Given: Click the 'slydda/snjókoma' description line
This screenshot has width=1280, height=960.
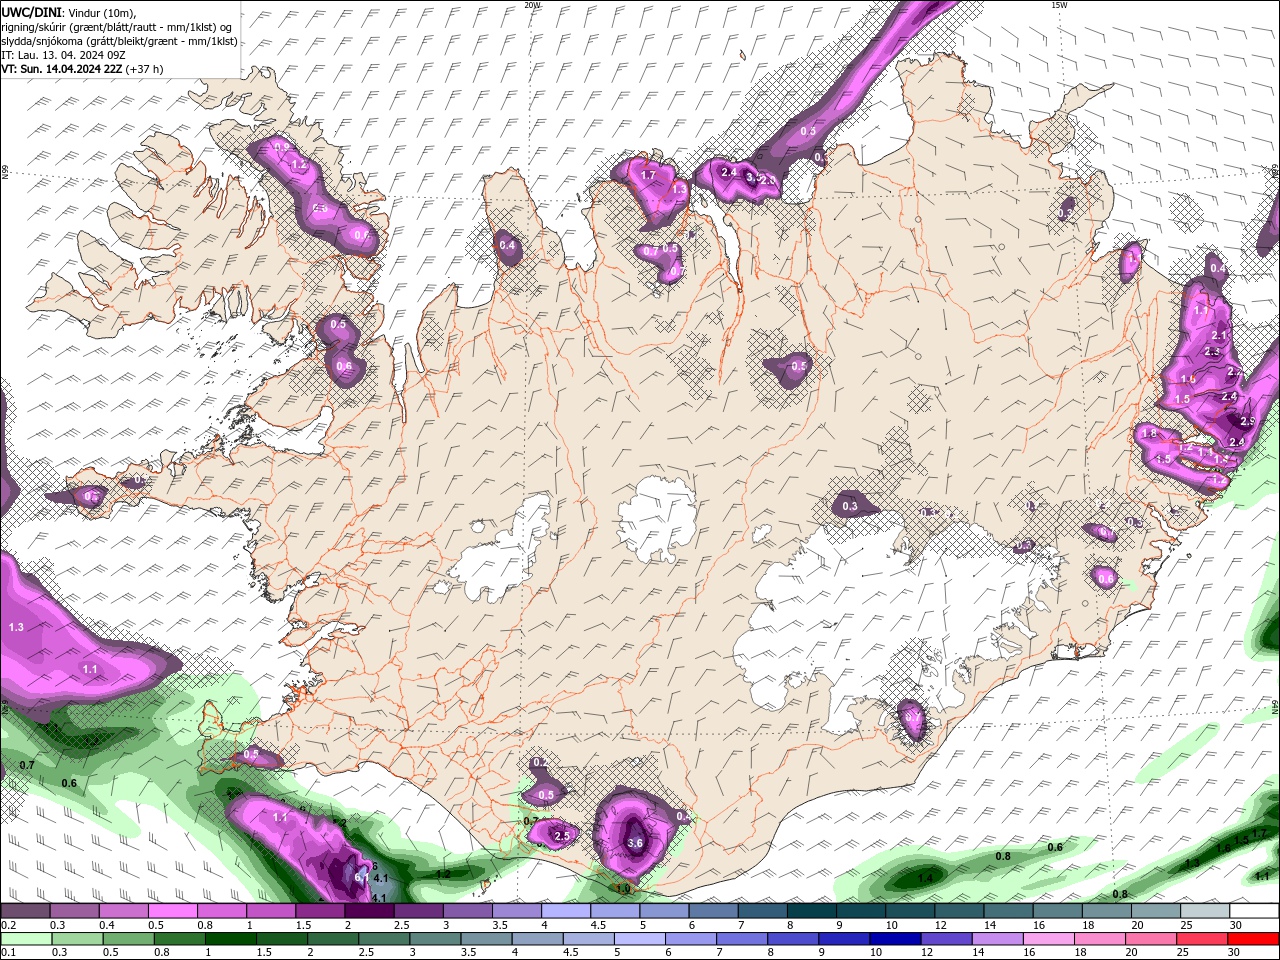Looking at the screenshot, I should (x=119, y=41).
